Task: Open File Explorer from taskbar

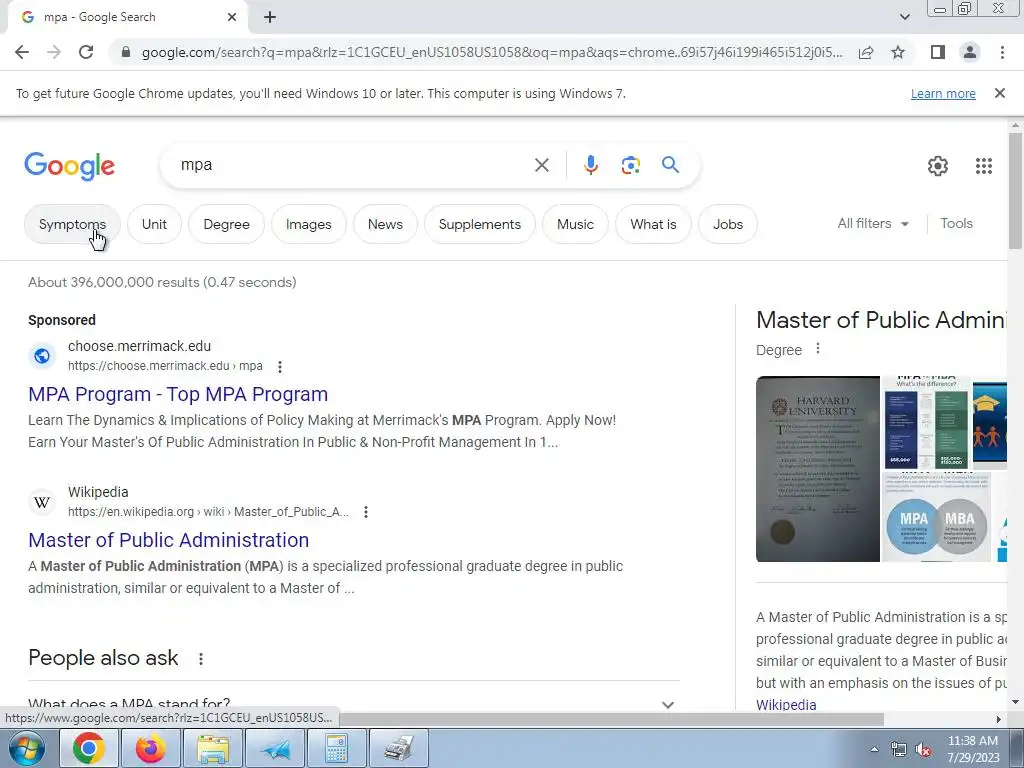Action: 213,748
